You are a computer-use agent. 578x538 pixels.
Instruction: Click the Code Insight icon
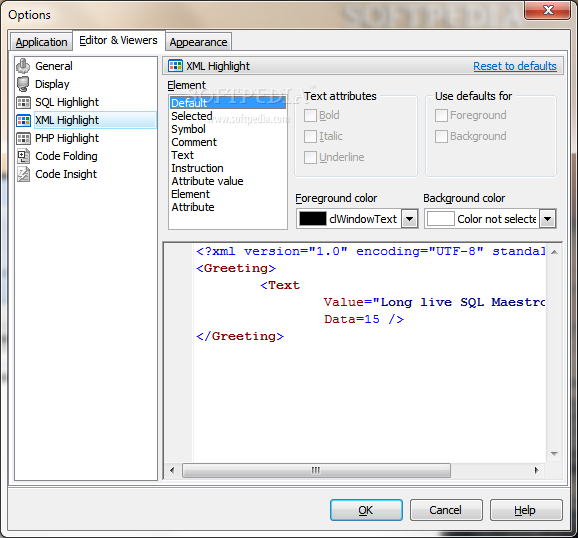(24, 174)
